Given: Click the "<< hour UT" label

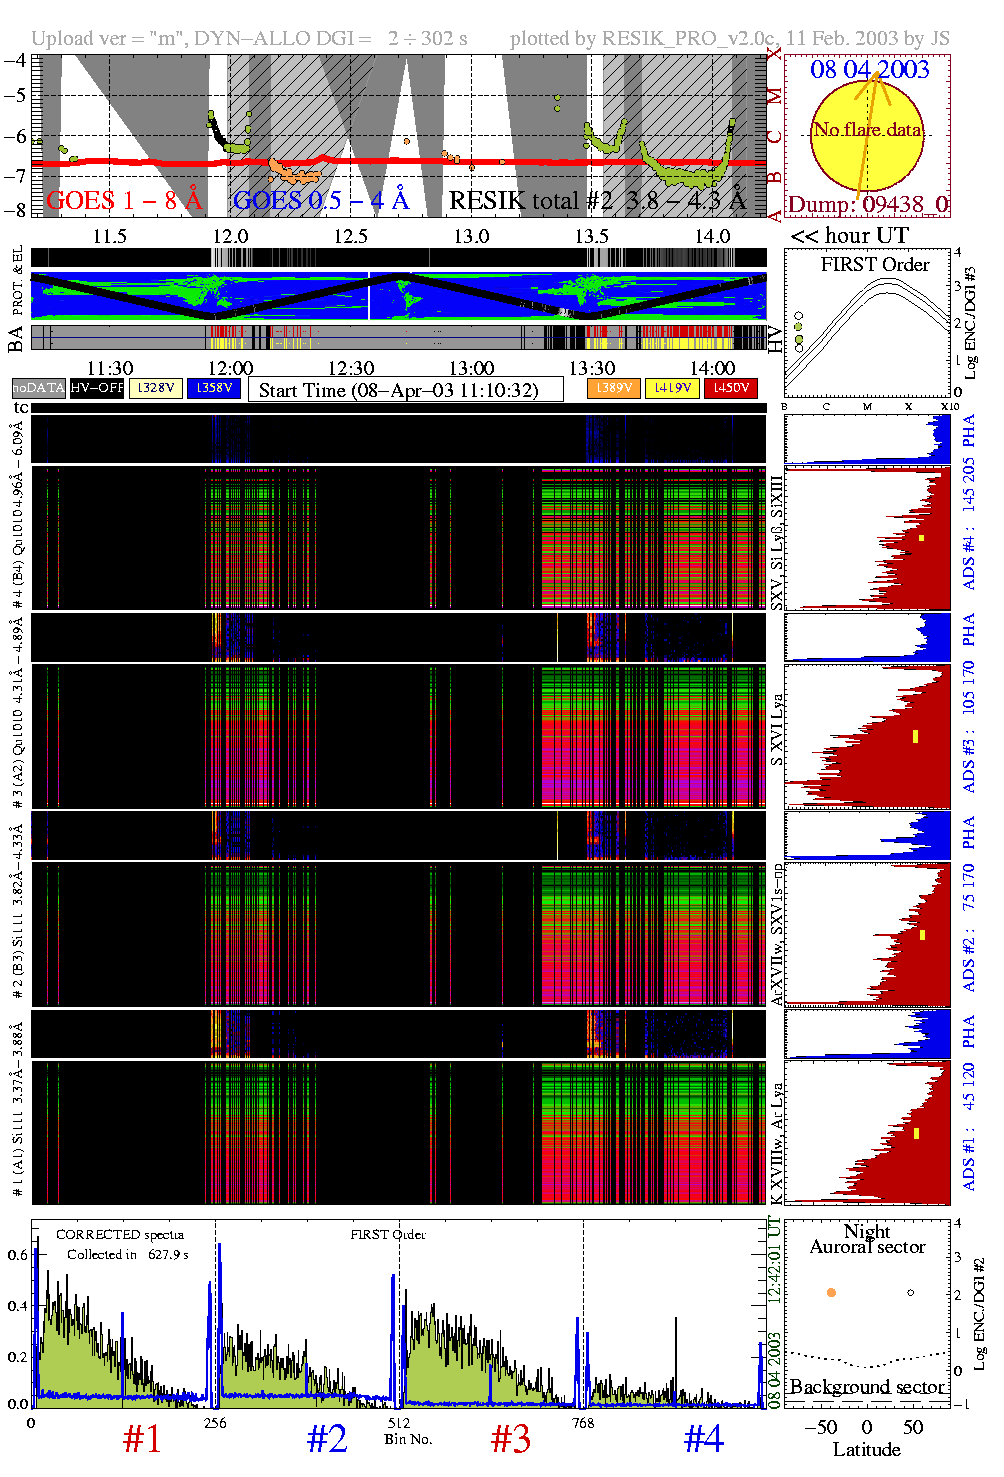Looking at the screenshot, I should tap(849, 236).
